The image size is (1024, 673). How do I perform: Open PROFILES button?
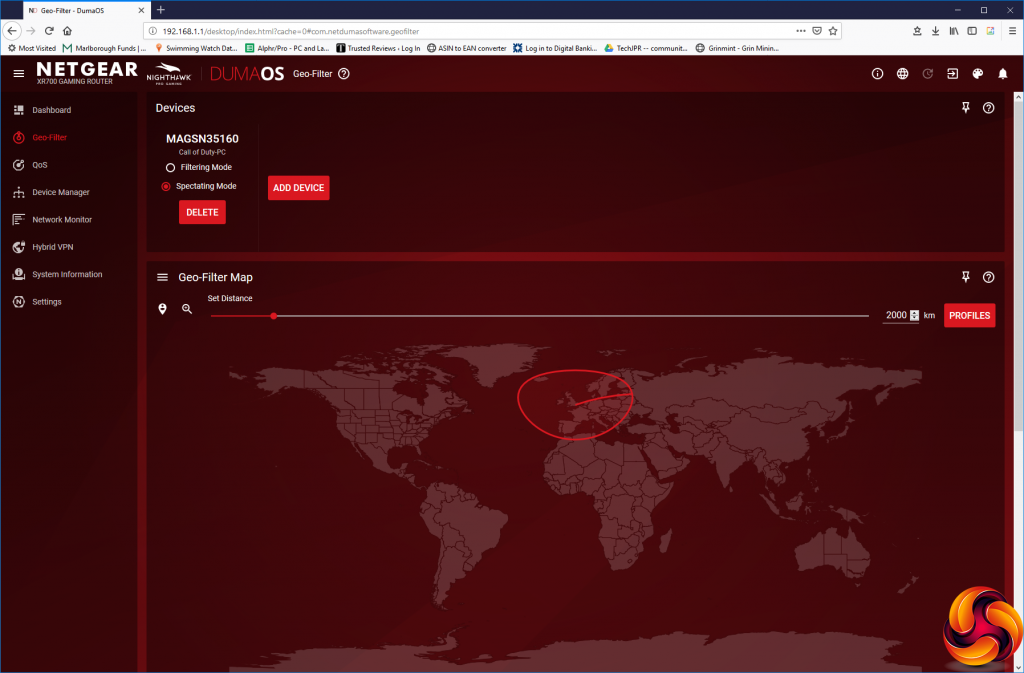pos(969,315)
